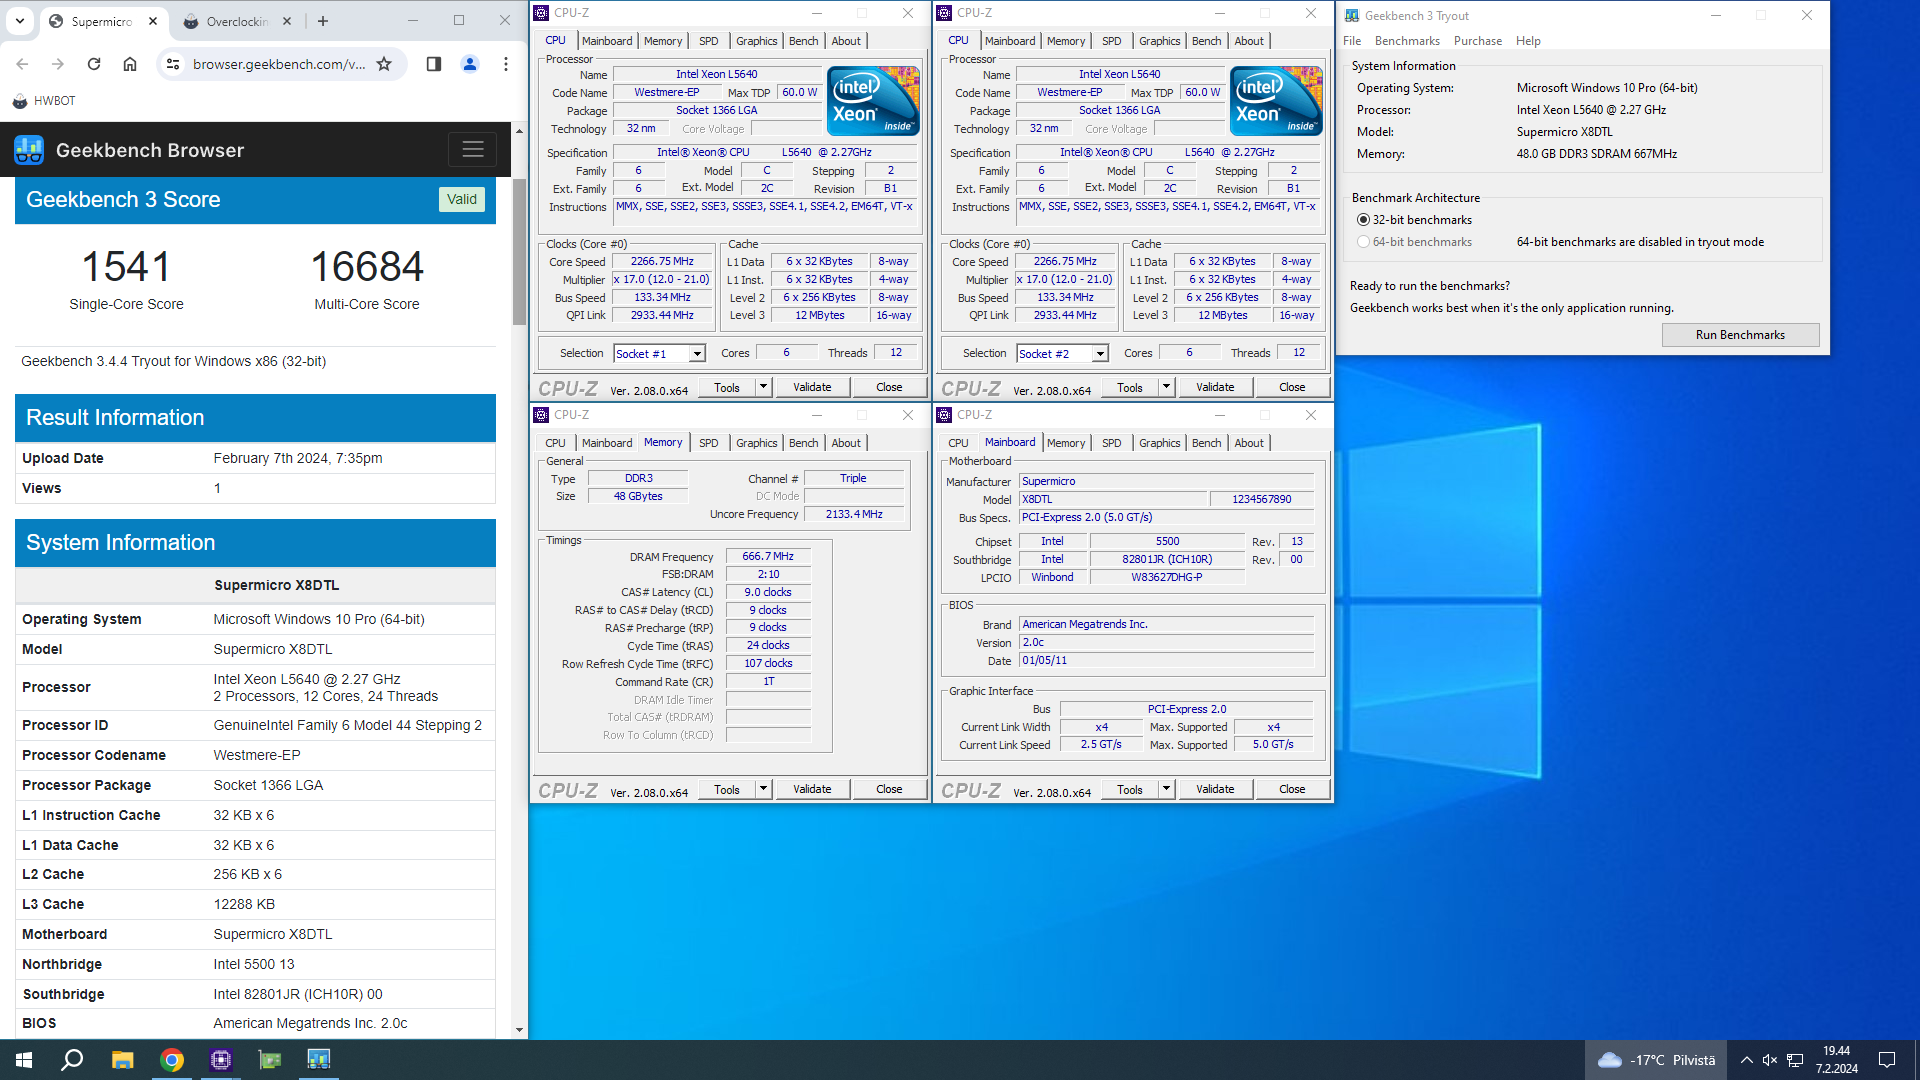This screenshot has height=1080, width=1920.
Task: Open HWBOT bookmark
Action: pos(44,101)
